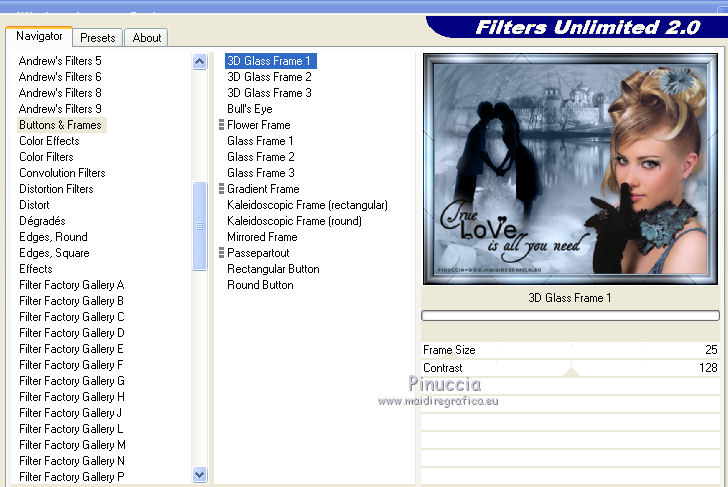
Task: Select Filter Factory Gallery C
Action: pos(72,317)
